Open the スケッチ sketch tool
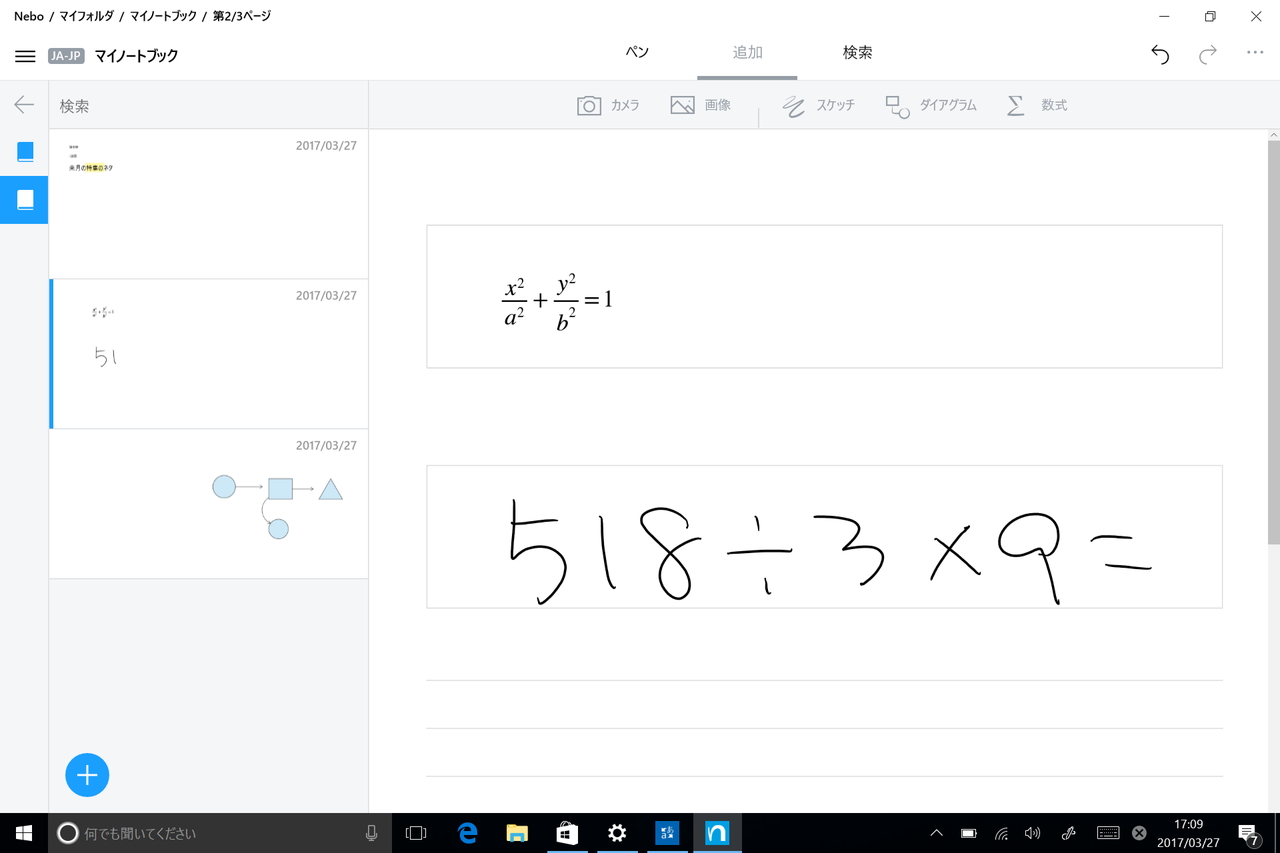1280x853 pixels. tap(817, 104)
